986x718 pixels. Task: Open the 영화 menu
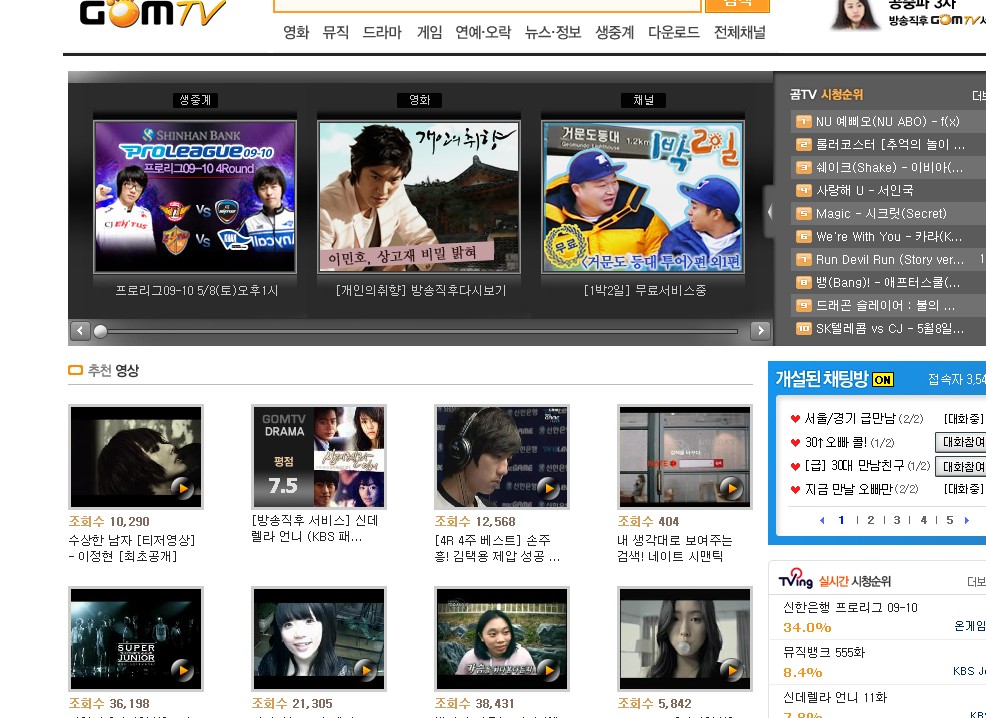click(x=296, y=32)
